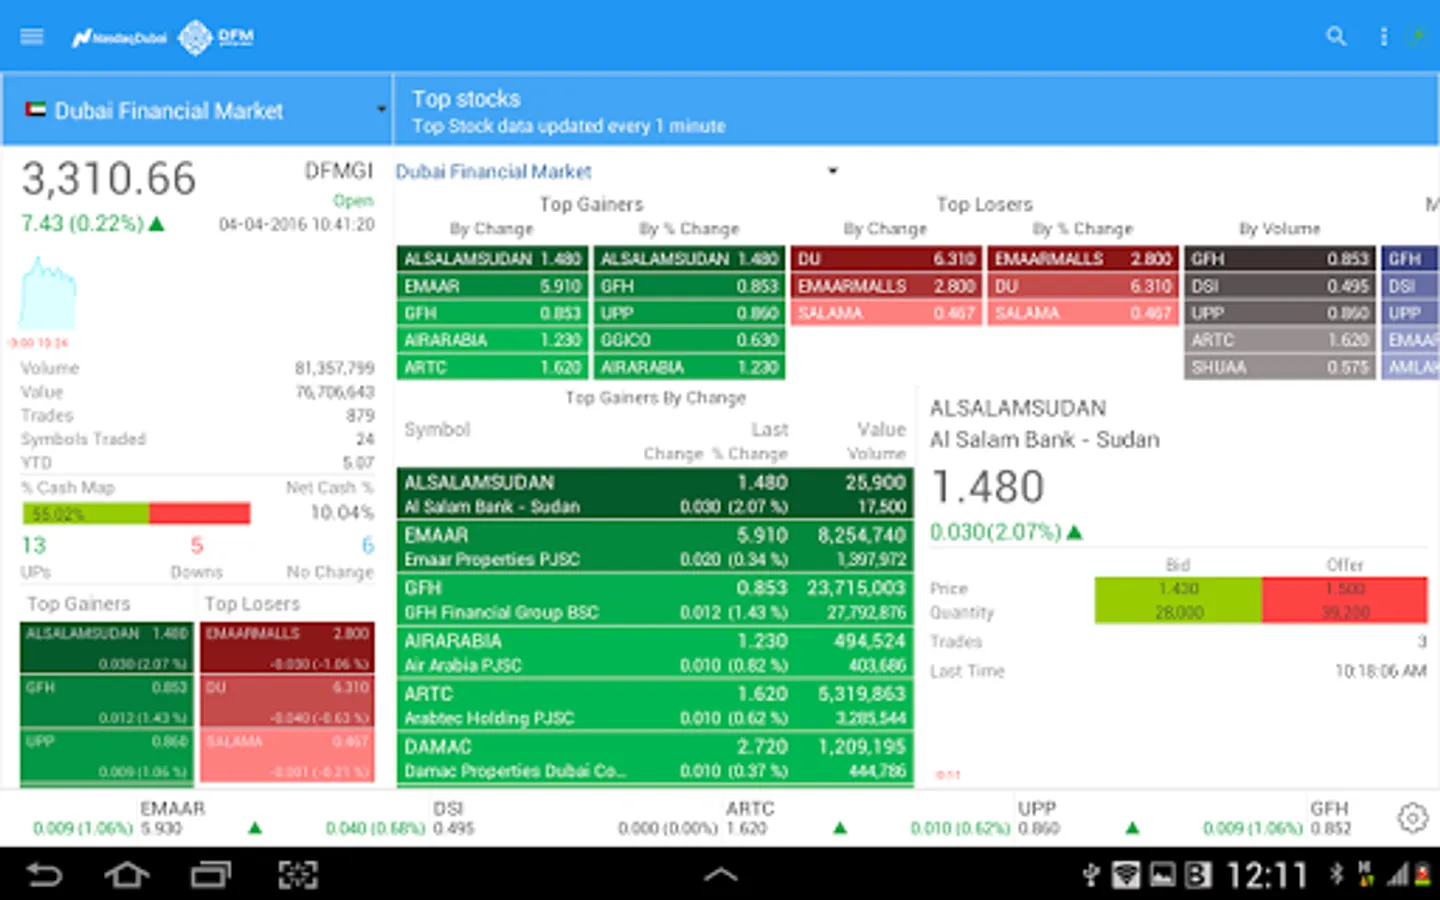Open the Arabtec Holding PJSC row
1440x900 pixels.
coord(655,706)
